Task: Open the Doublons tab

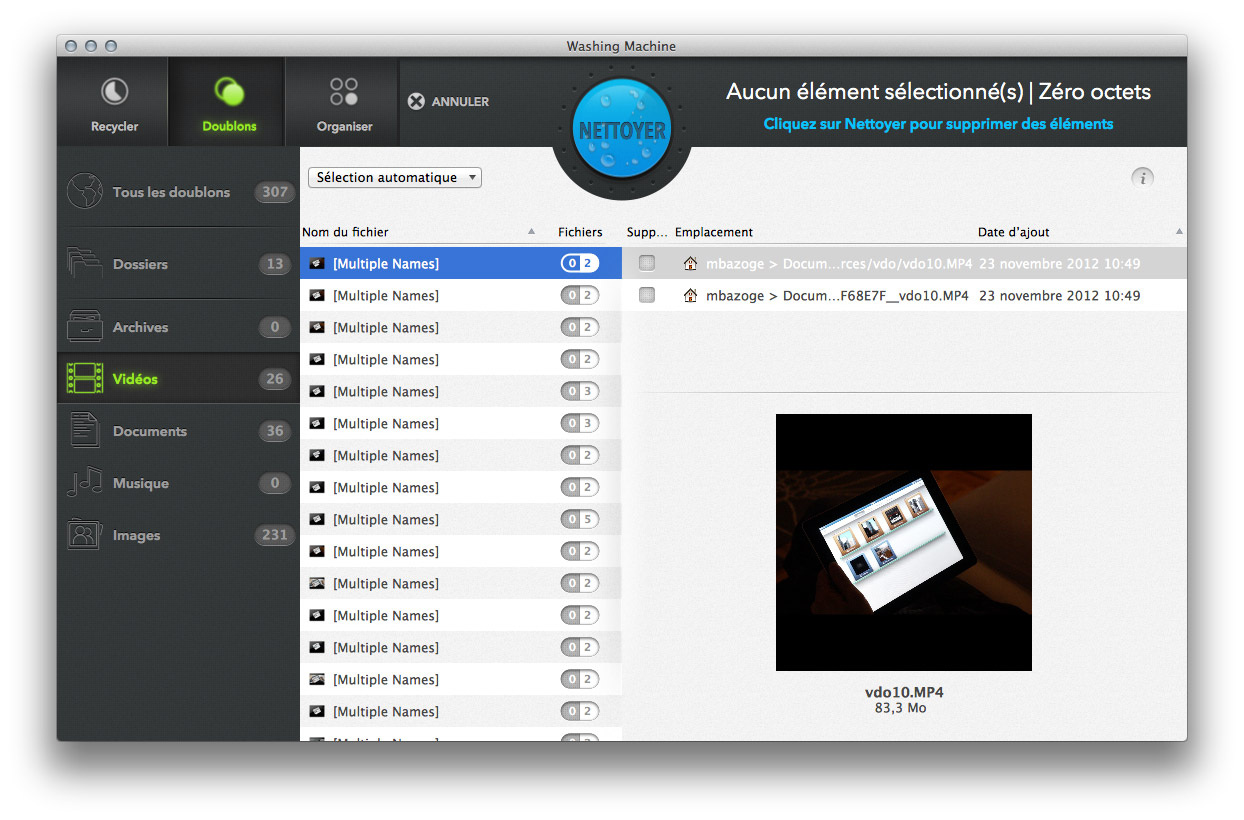Action: 229,103
